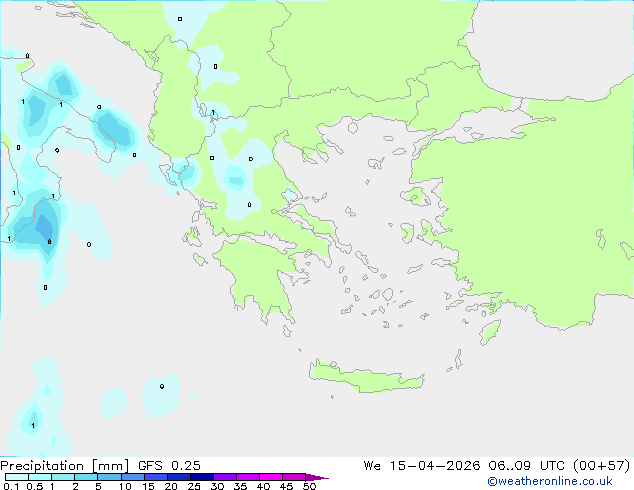Screen dimensions: 634x490
Task: Click the 2–5 mm legend color swatch
Action: (86, 477)
